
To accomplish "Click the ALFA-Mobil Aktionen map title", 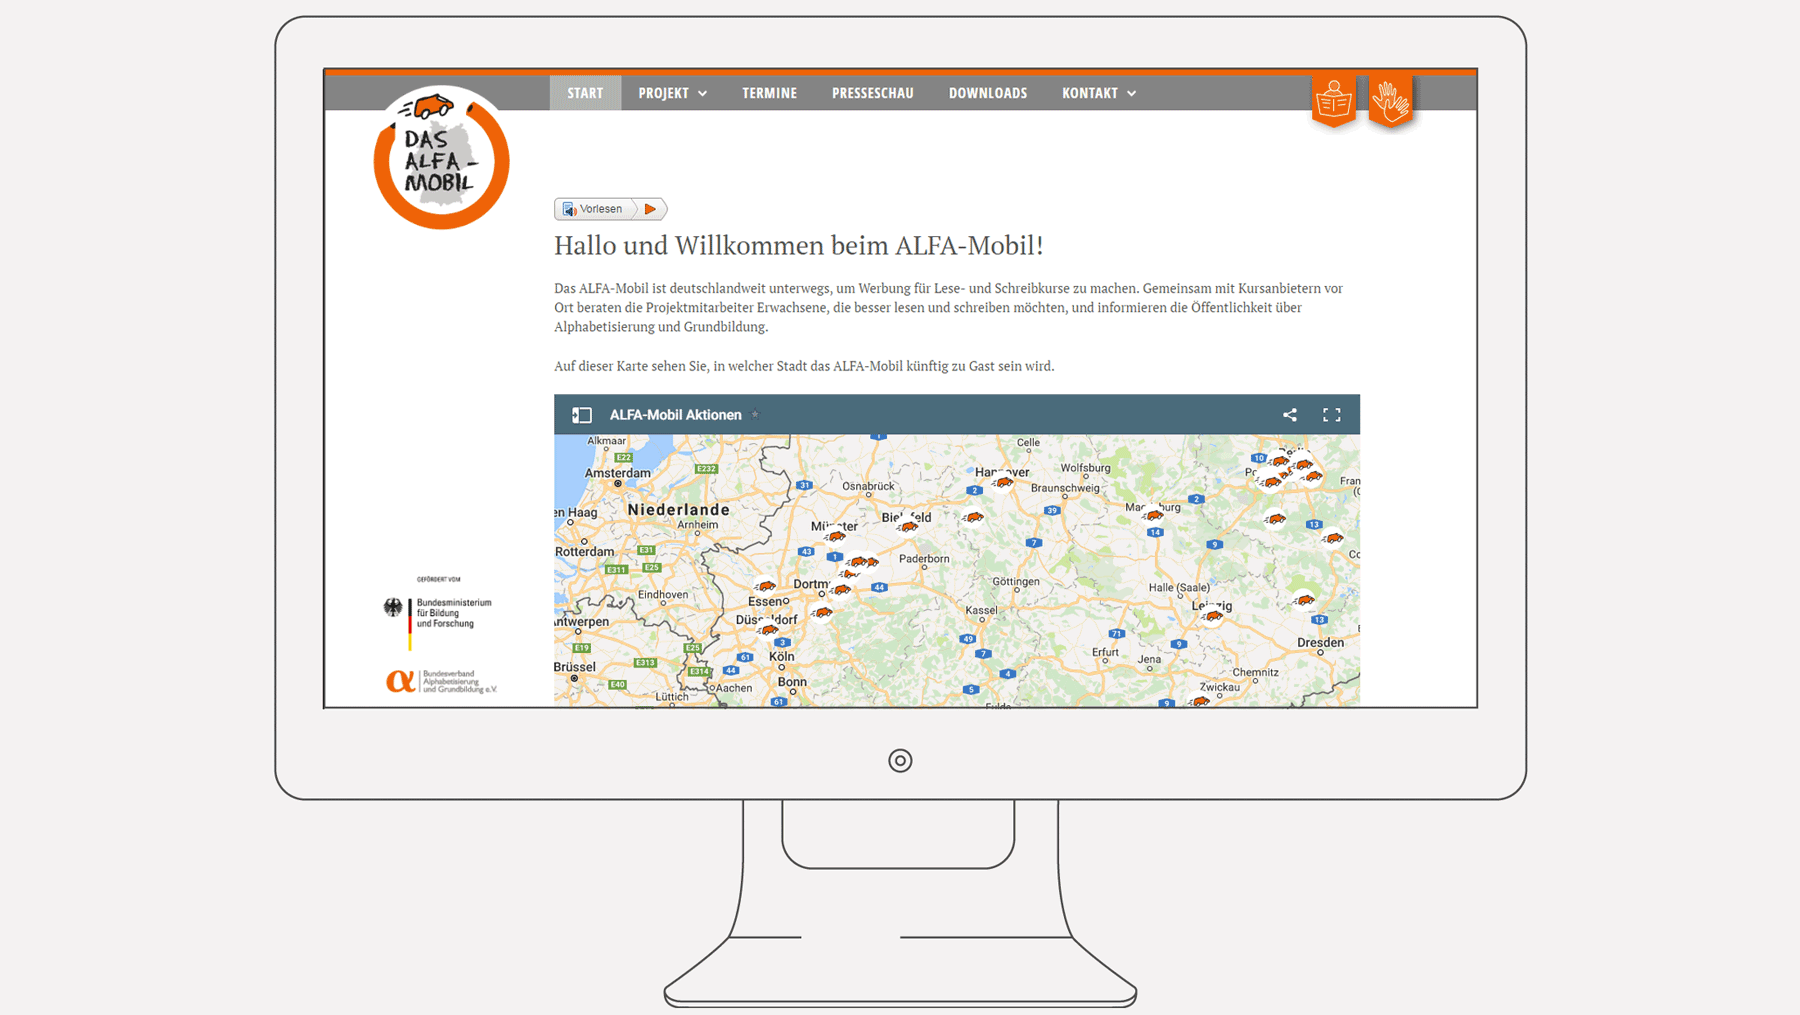I will click(x=676, y=415).
